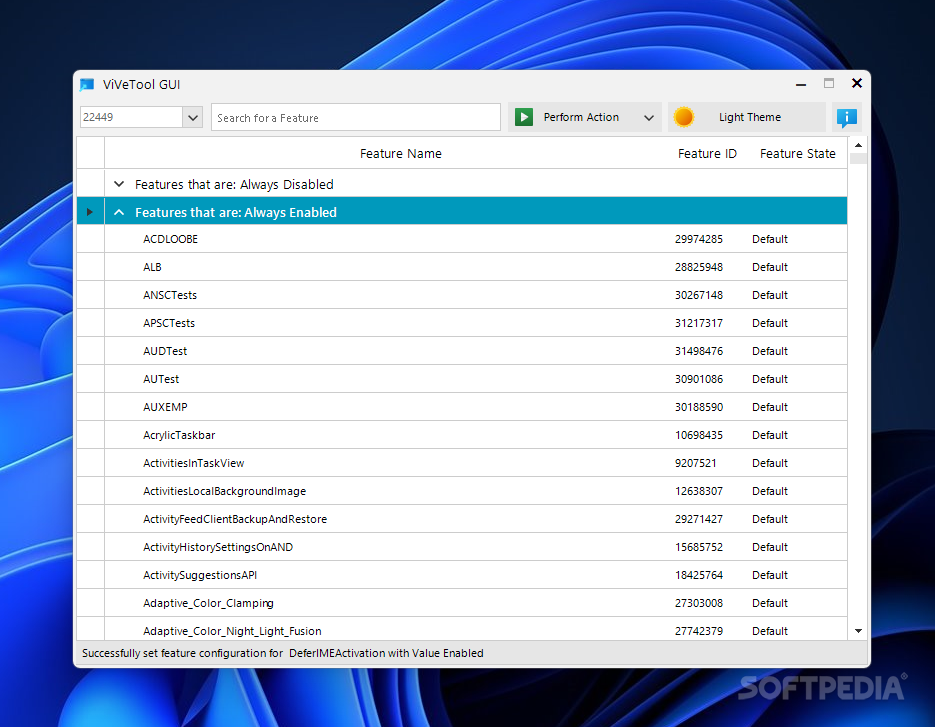
Task: Click the build number 22449 combo box
Action: (x=141, y=117)
